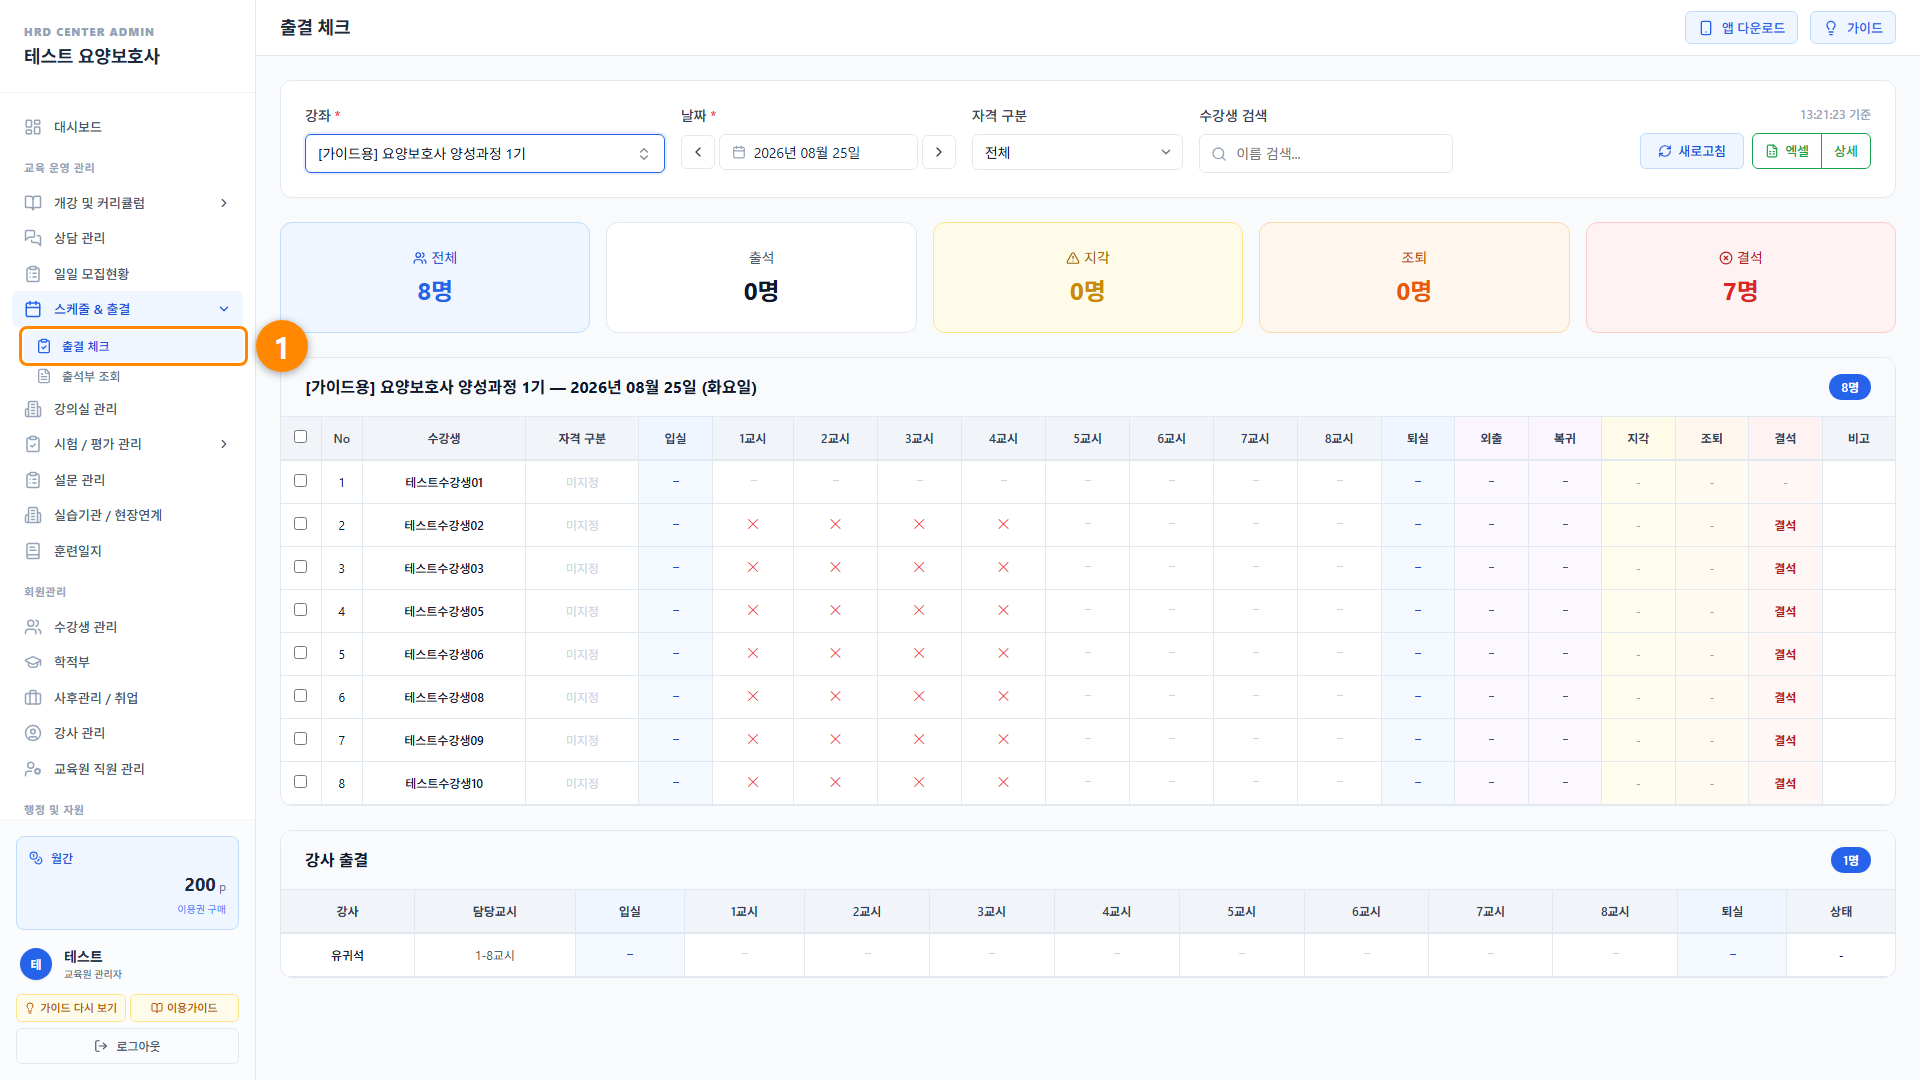
Task: Click the lightbulb icon in 가이드
Action: click(1831, 28)
